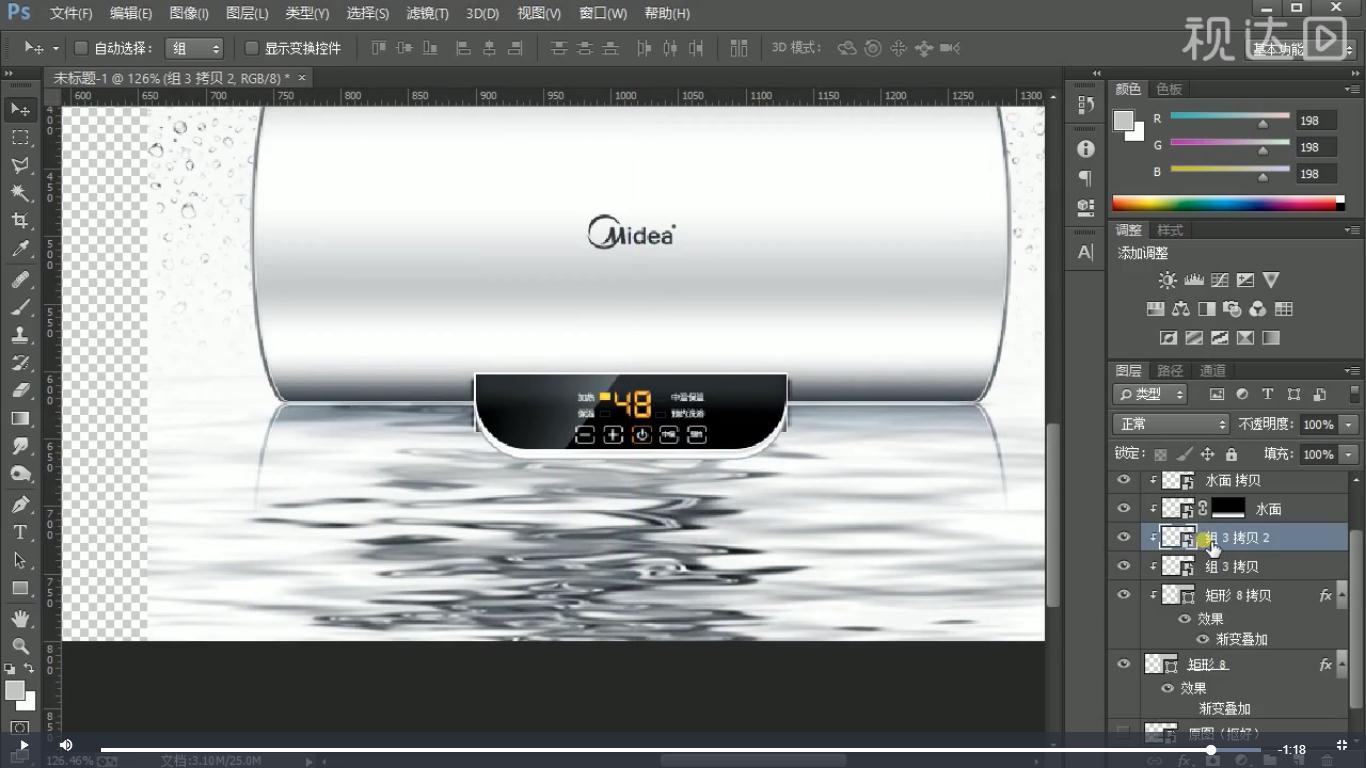Open the 滤镜(T) menu
This screenshot has height=768, width=1366.
(427, 13)
